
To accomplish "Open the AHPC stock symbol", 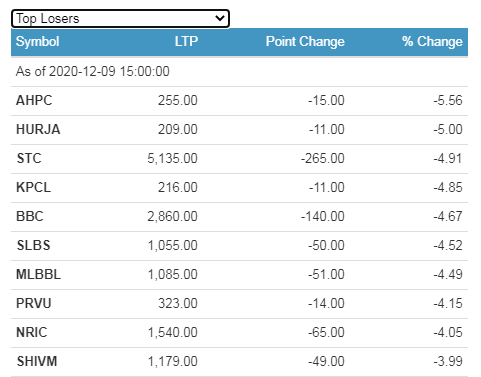I will coord(34,100).
